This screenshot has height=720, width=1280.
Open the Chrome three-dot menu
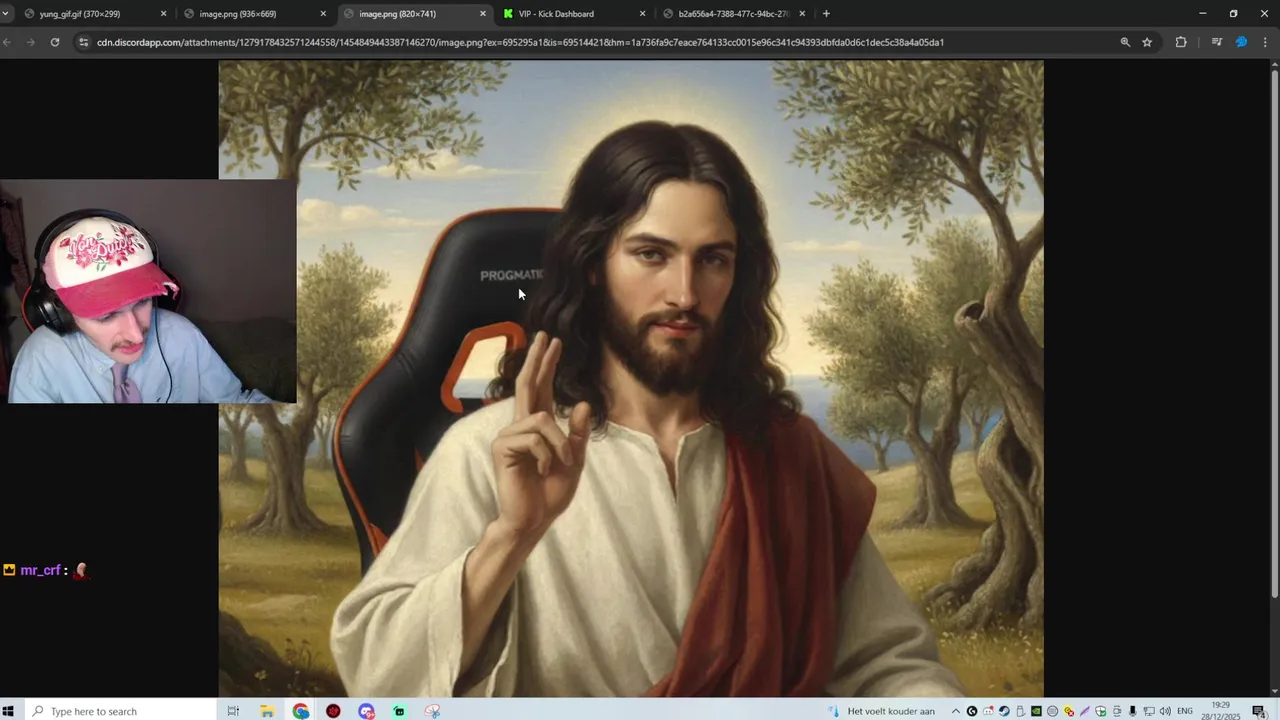tap(1267, 42)
